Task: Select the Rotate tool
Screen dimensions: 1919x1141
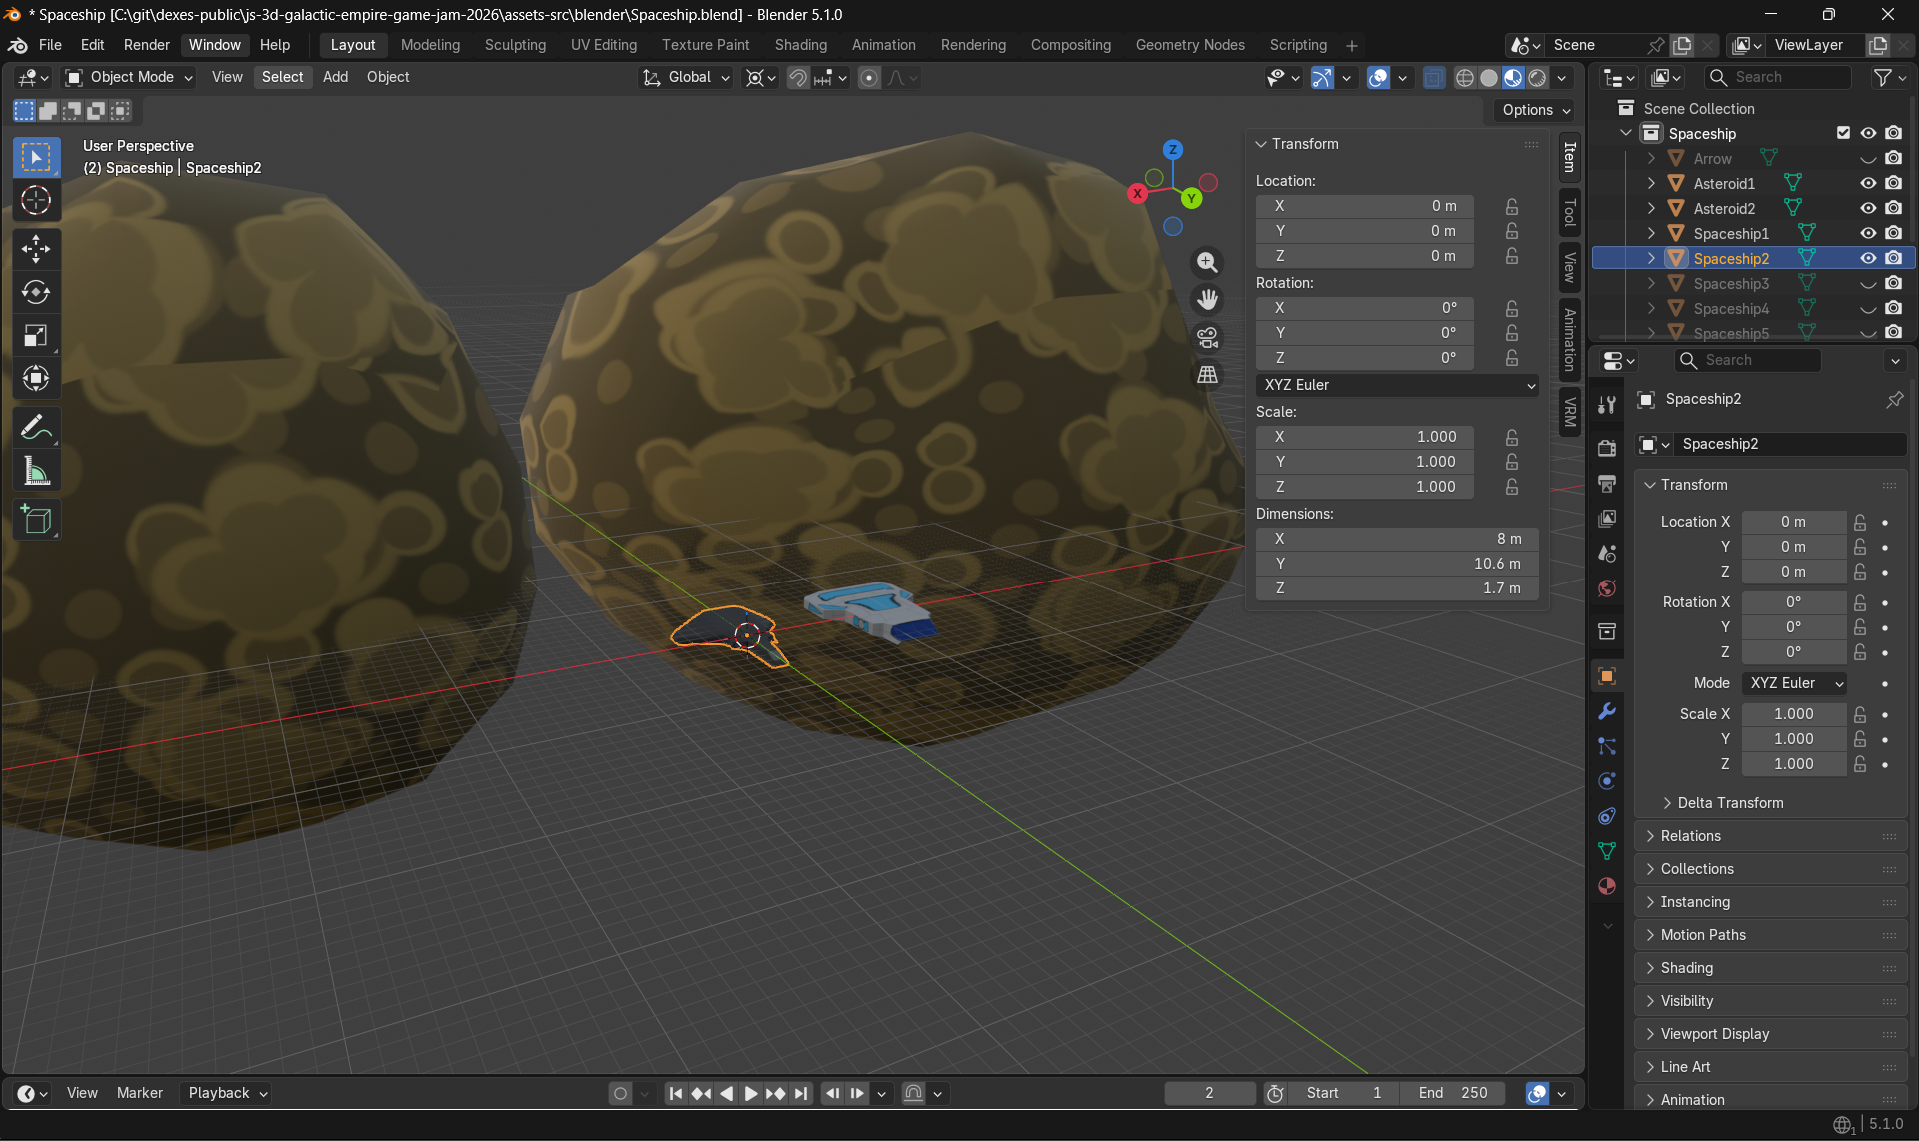Action: [x=36, y=292]
